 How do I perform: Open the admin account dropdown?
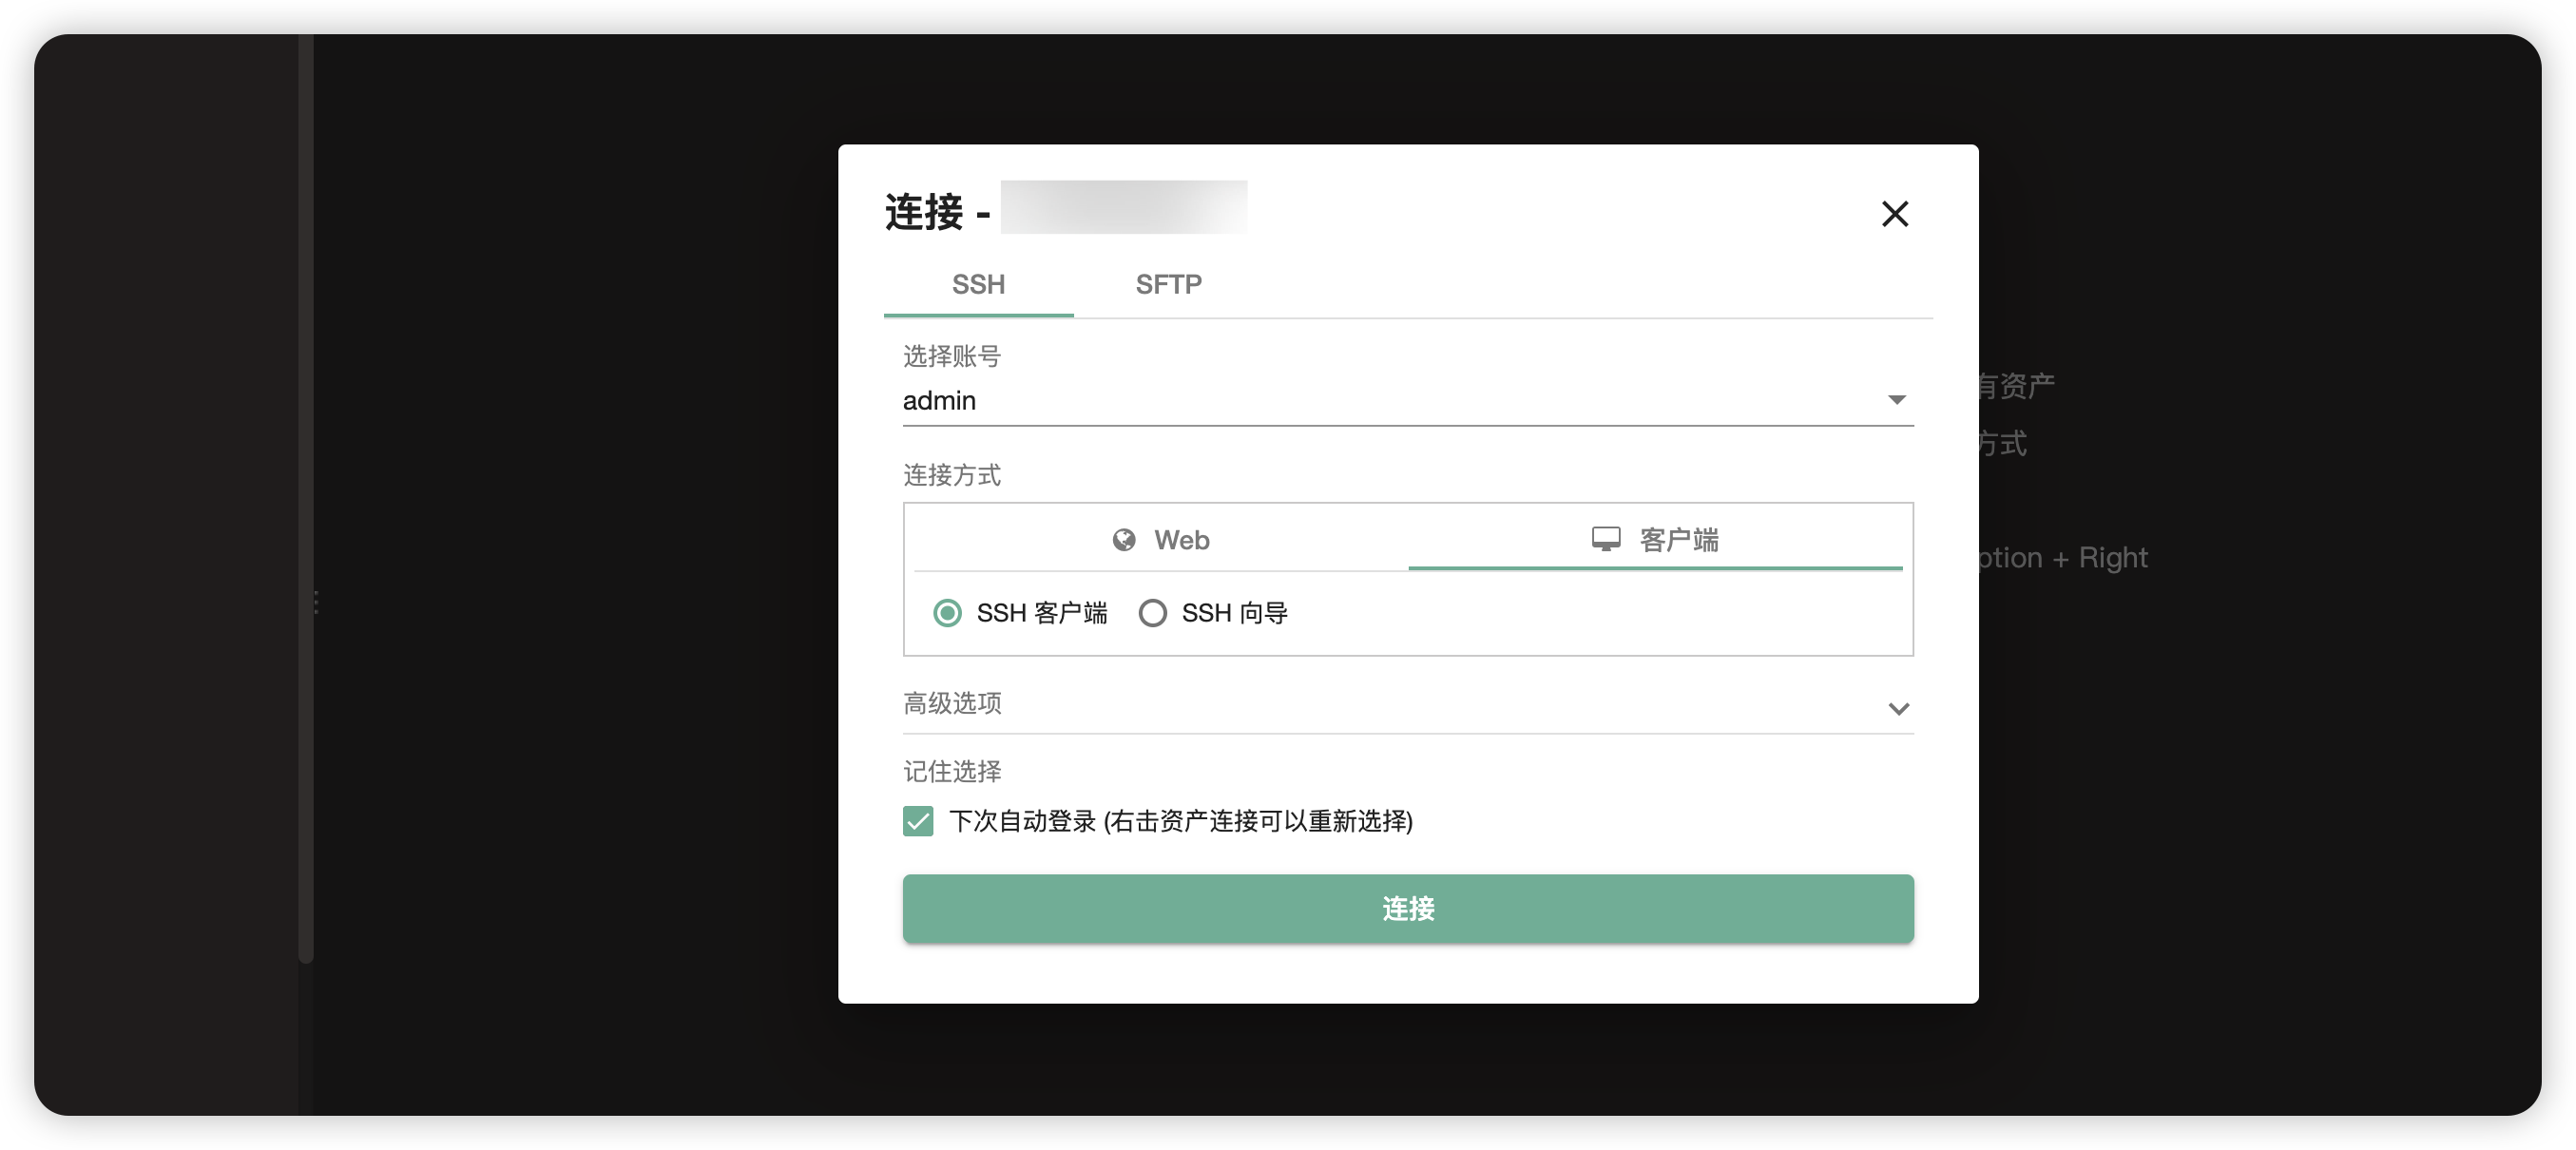pos(1408,401)
